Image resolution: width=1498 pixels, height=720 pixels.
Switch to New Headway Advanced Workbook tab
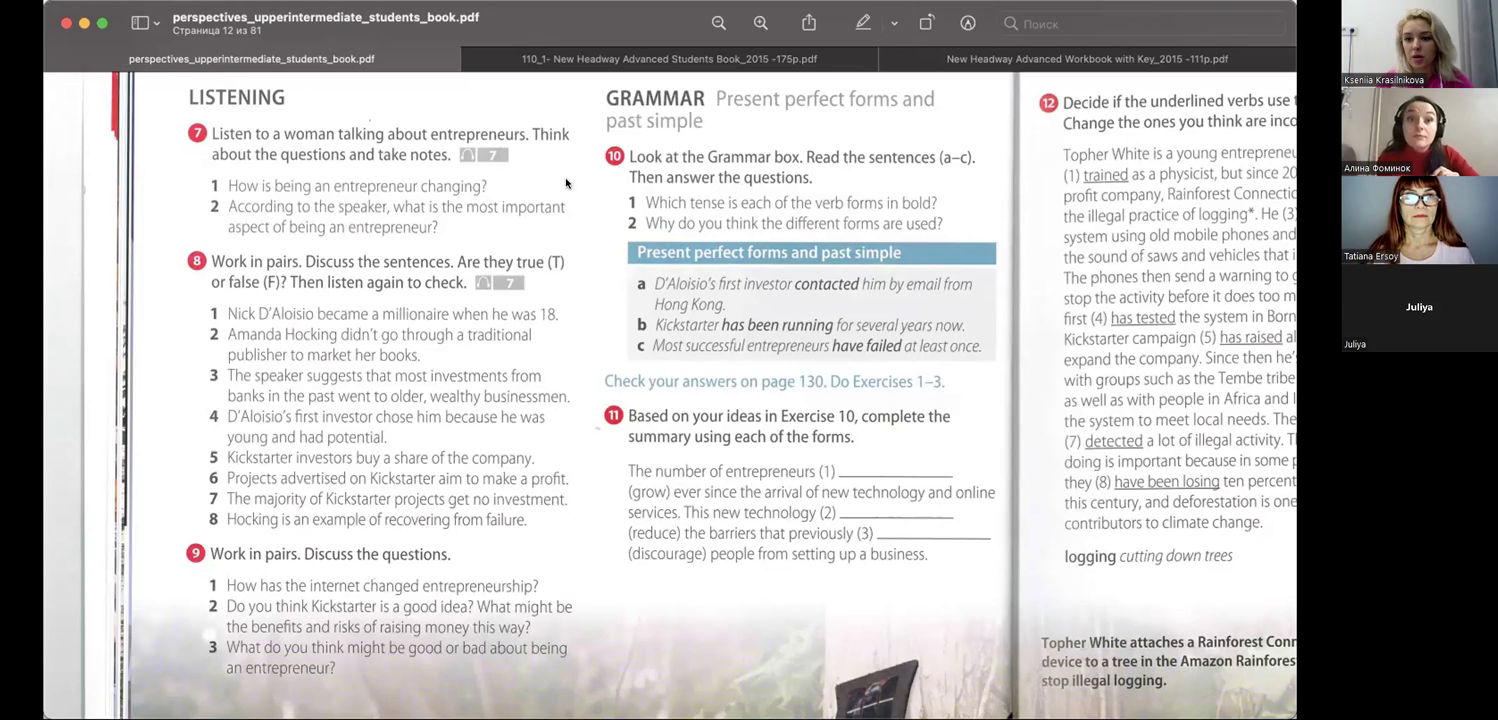pyautogui.click(x=1086, y=59)
